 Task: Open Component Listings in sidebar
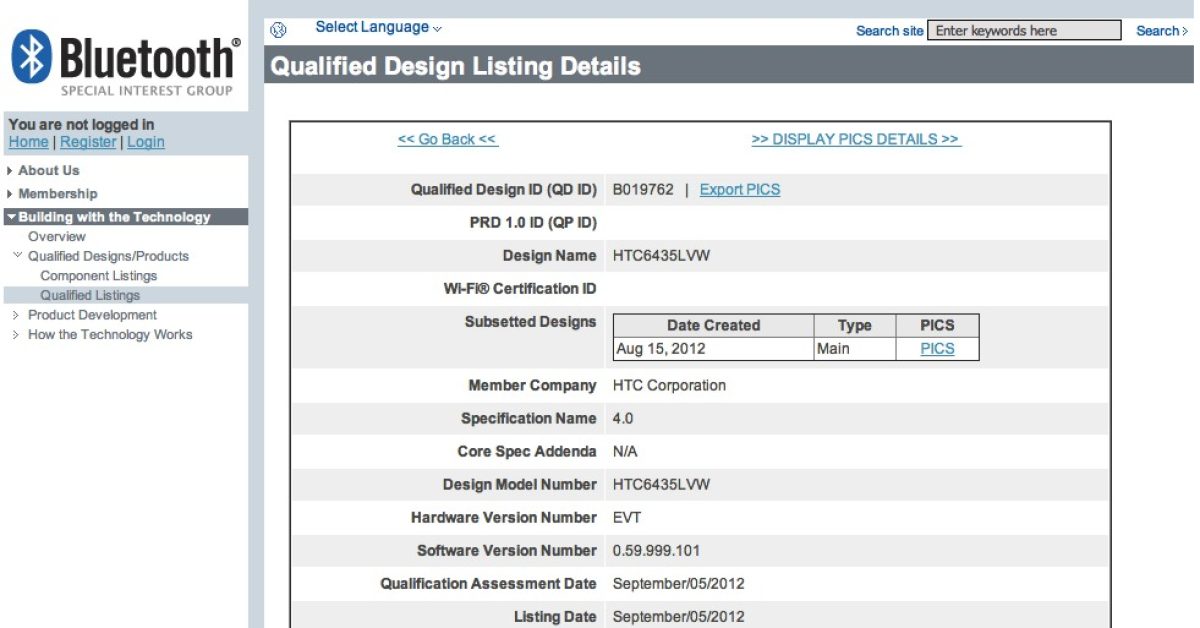coord(98,276)
